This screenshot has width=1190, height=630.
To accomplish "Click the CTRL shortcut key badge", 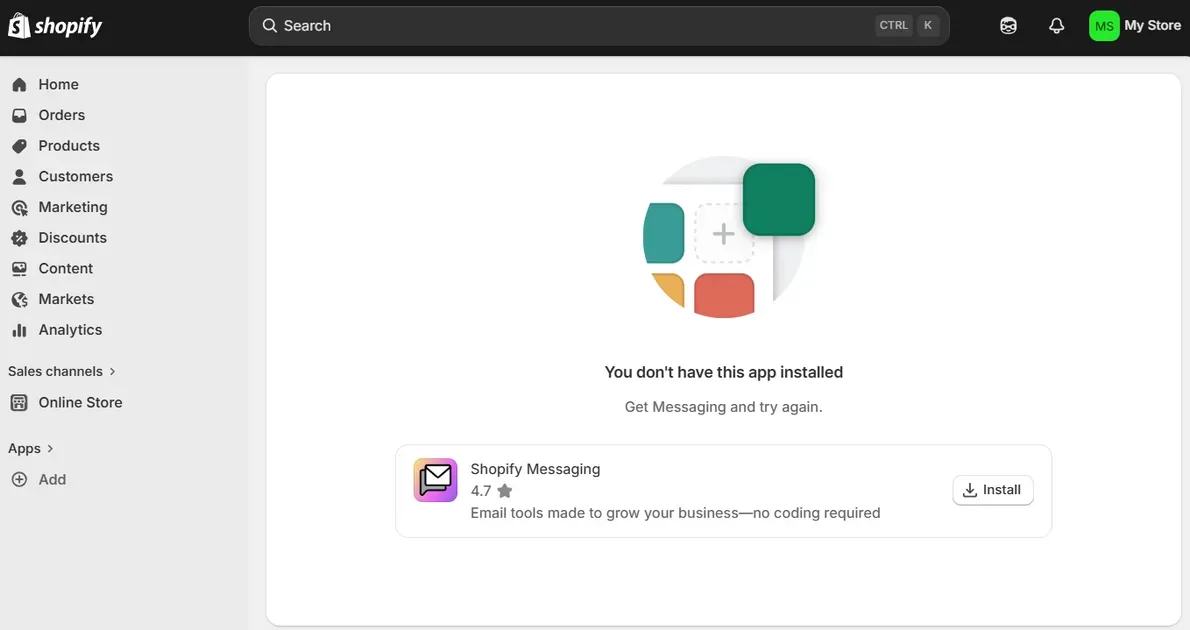I will 893,25.
